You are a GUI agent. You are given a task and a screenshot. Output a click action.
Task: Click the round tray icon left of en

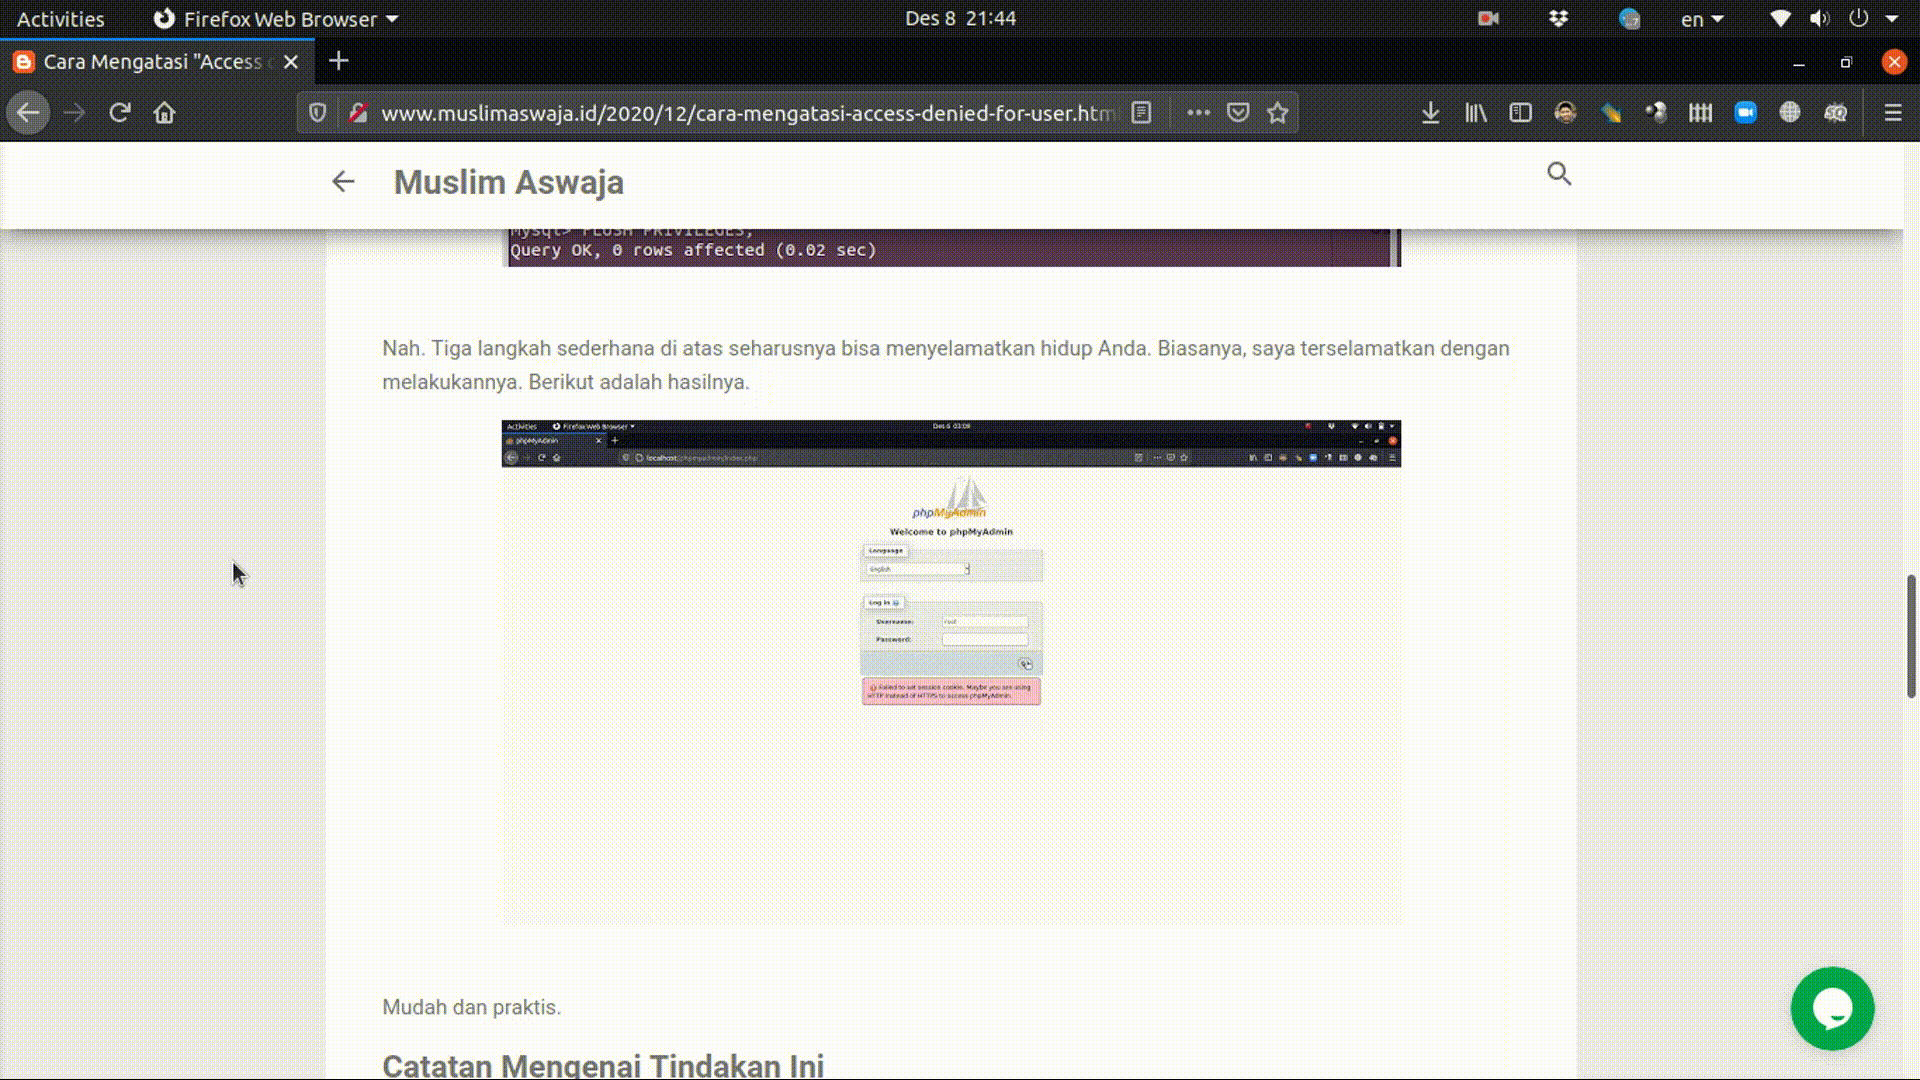(x=1629, y=19)
